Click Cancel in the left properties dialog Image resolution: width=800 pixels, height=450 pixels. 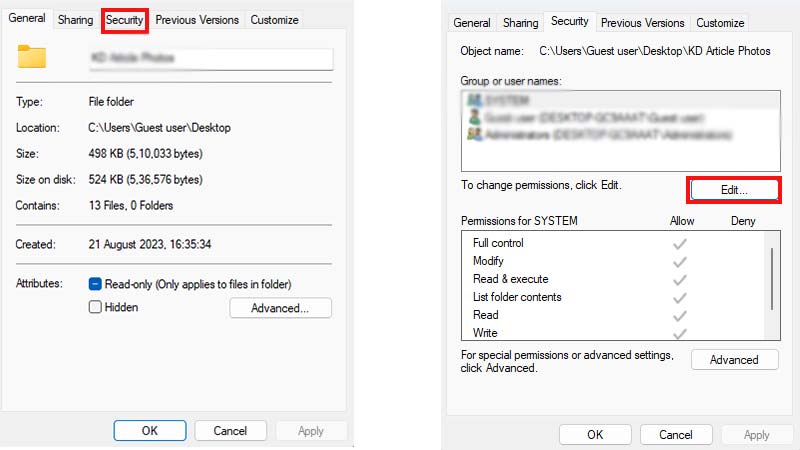230,431
